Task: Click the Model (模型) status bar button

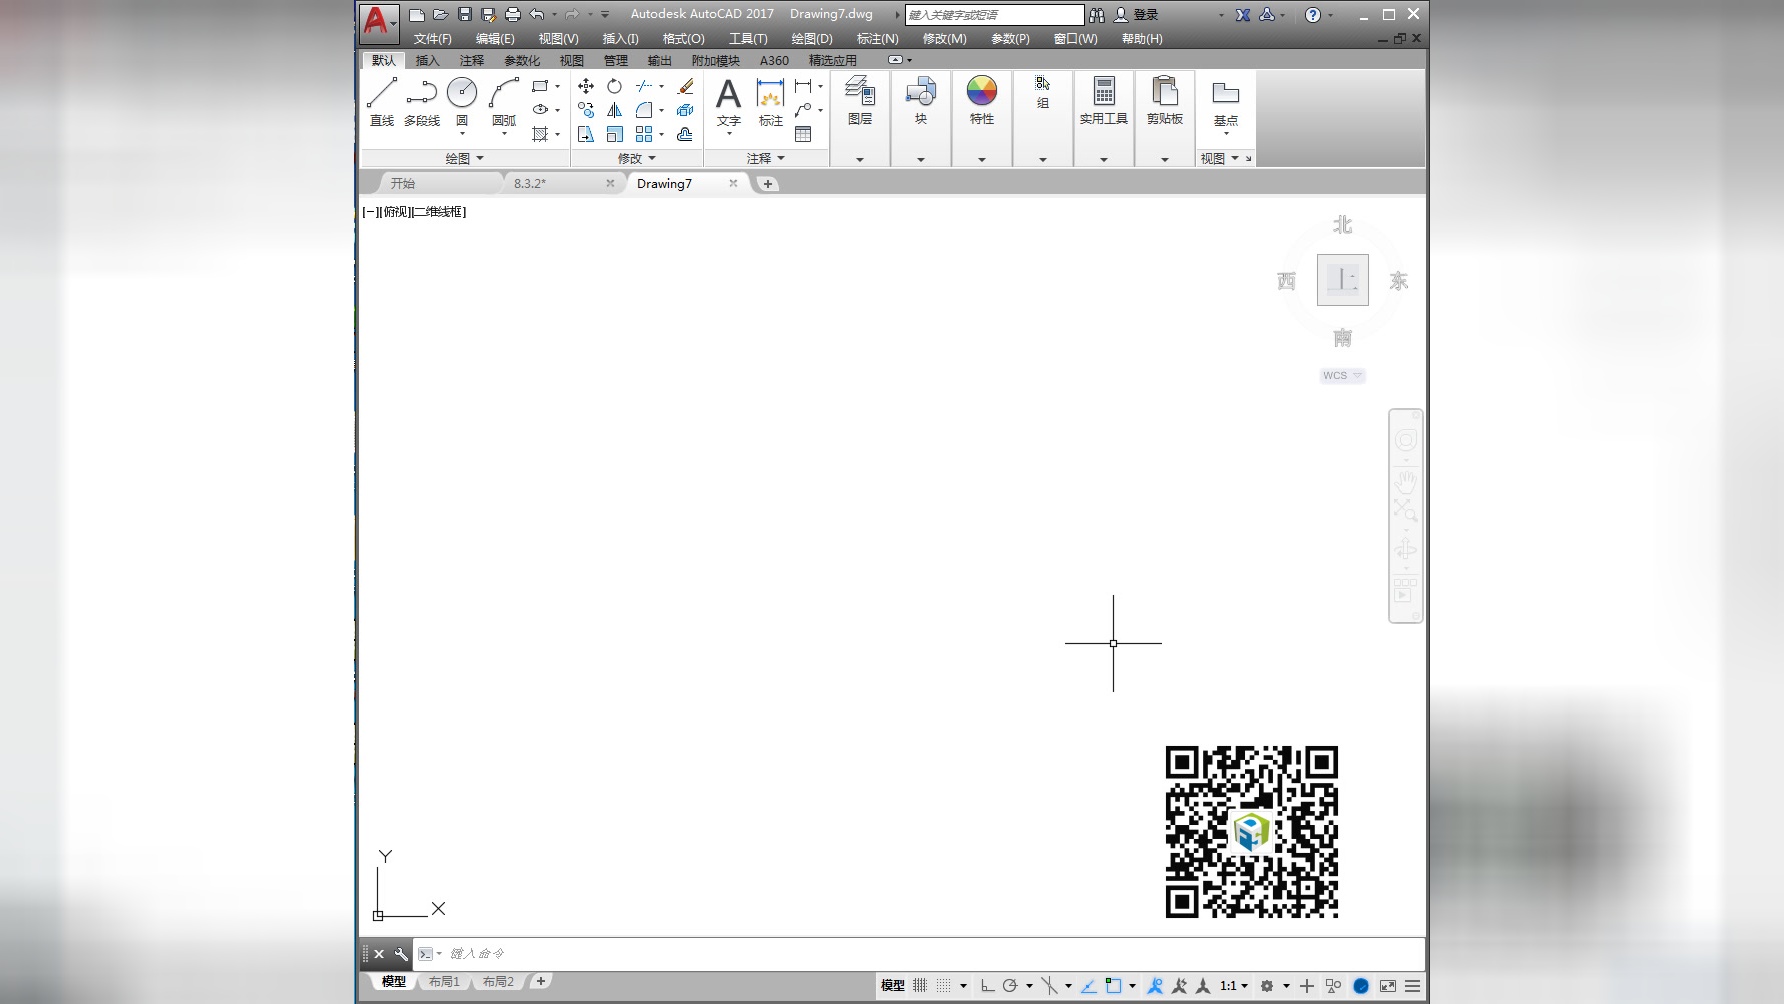Action: pos(893,985)
